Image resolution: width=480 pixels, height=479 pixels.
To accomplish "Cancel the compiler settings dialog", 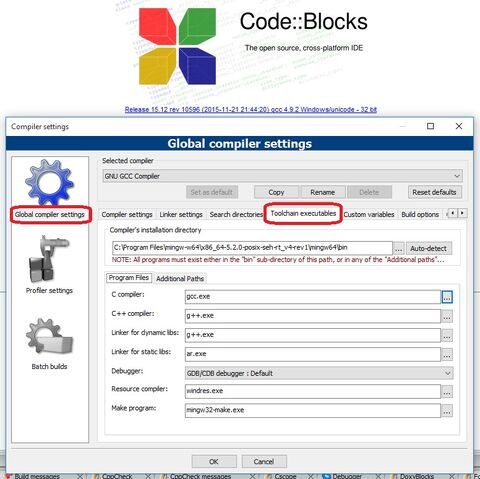I will pyautogui.click(x=264, y=462).
